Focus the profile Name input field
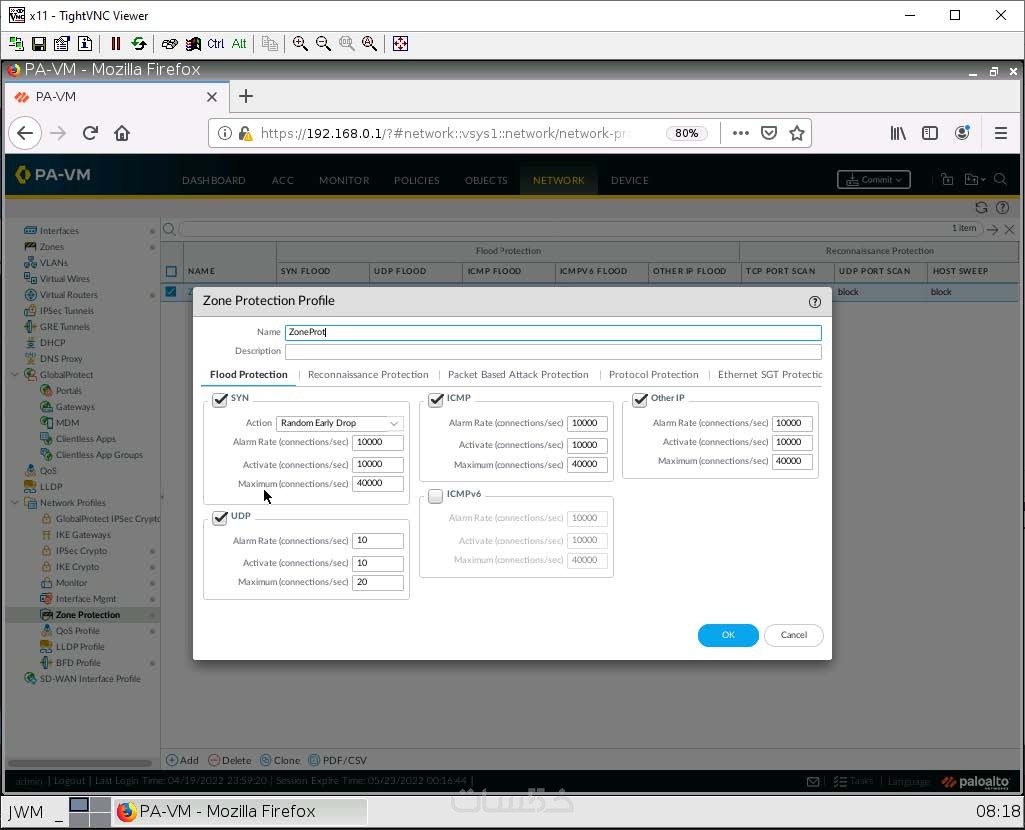 (x=553, y=333)
